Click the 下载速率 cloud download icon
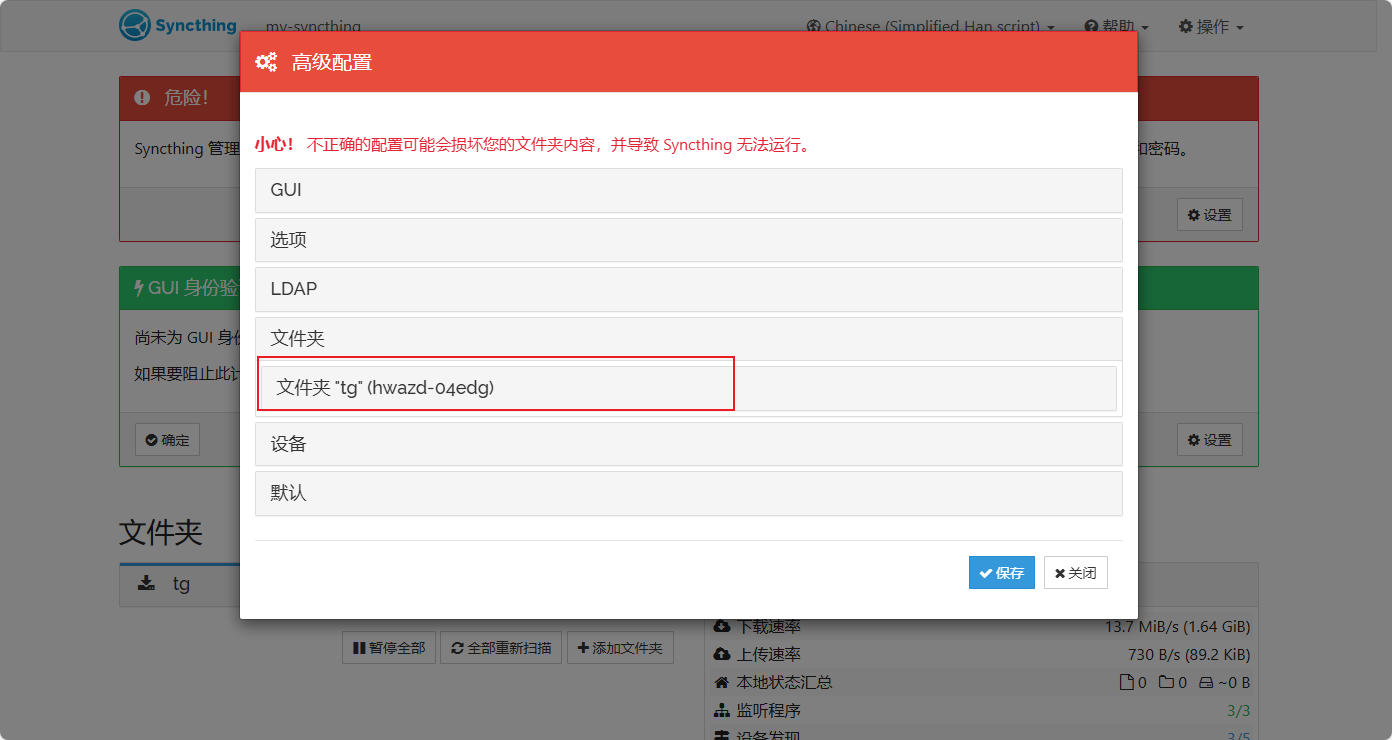 tap(722, 627)
